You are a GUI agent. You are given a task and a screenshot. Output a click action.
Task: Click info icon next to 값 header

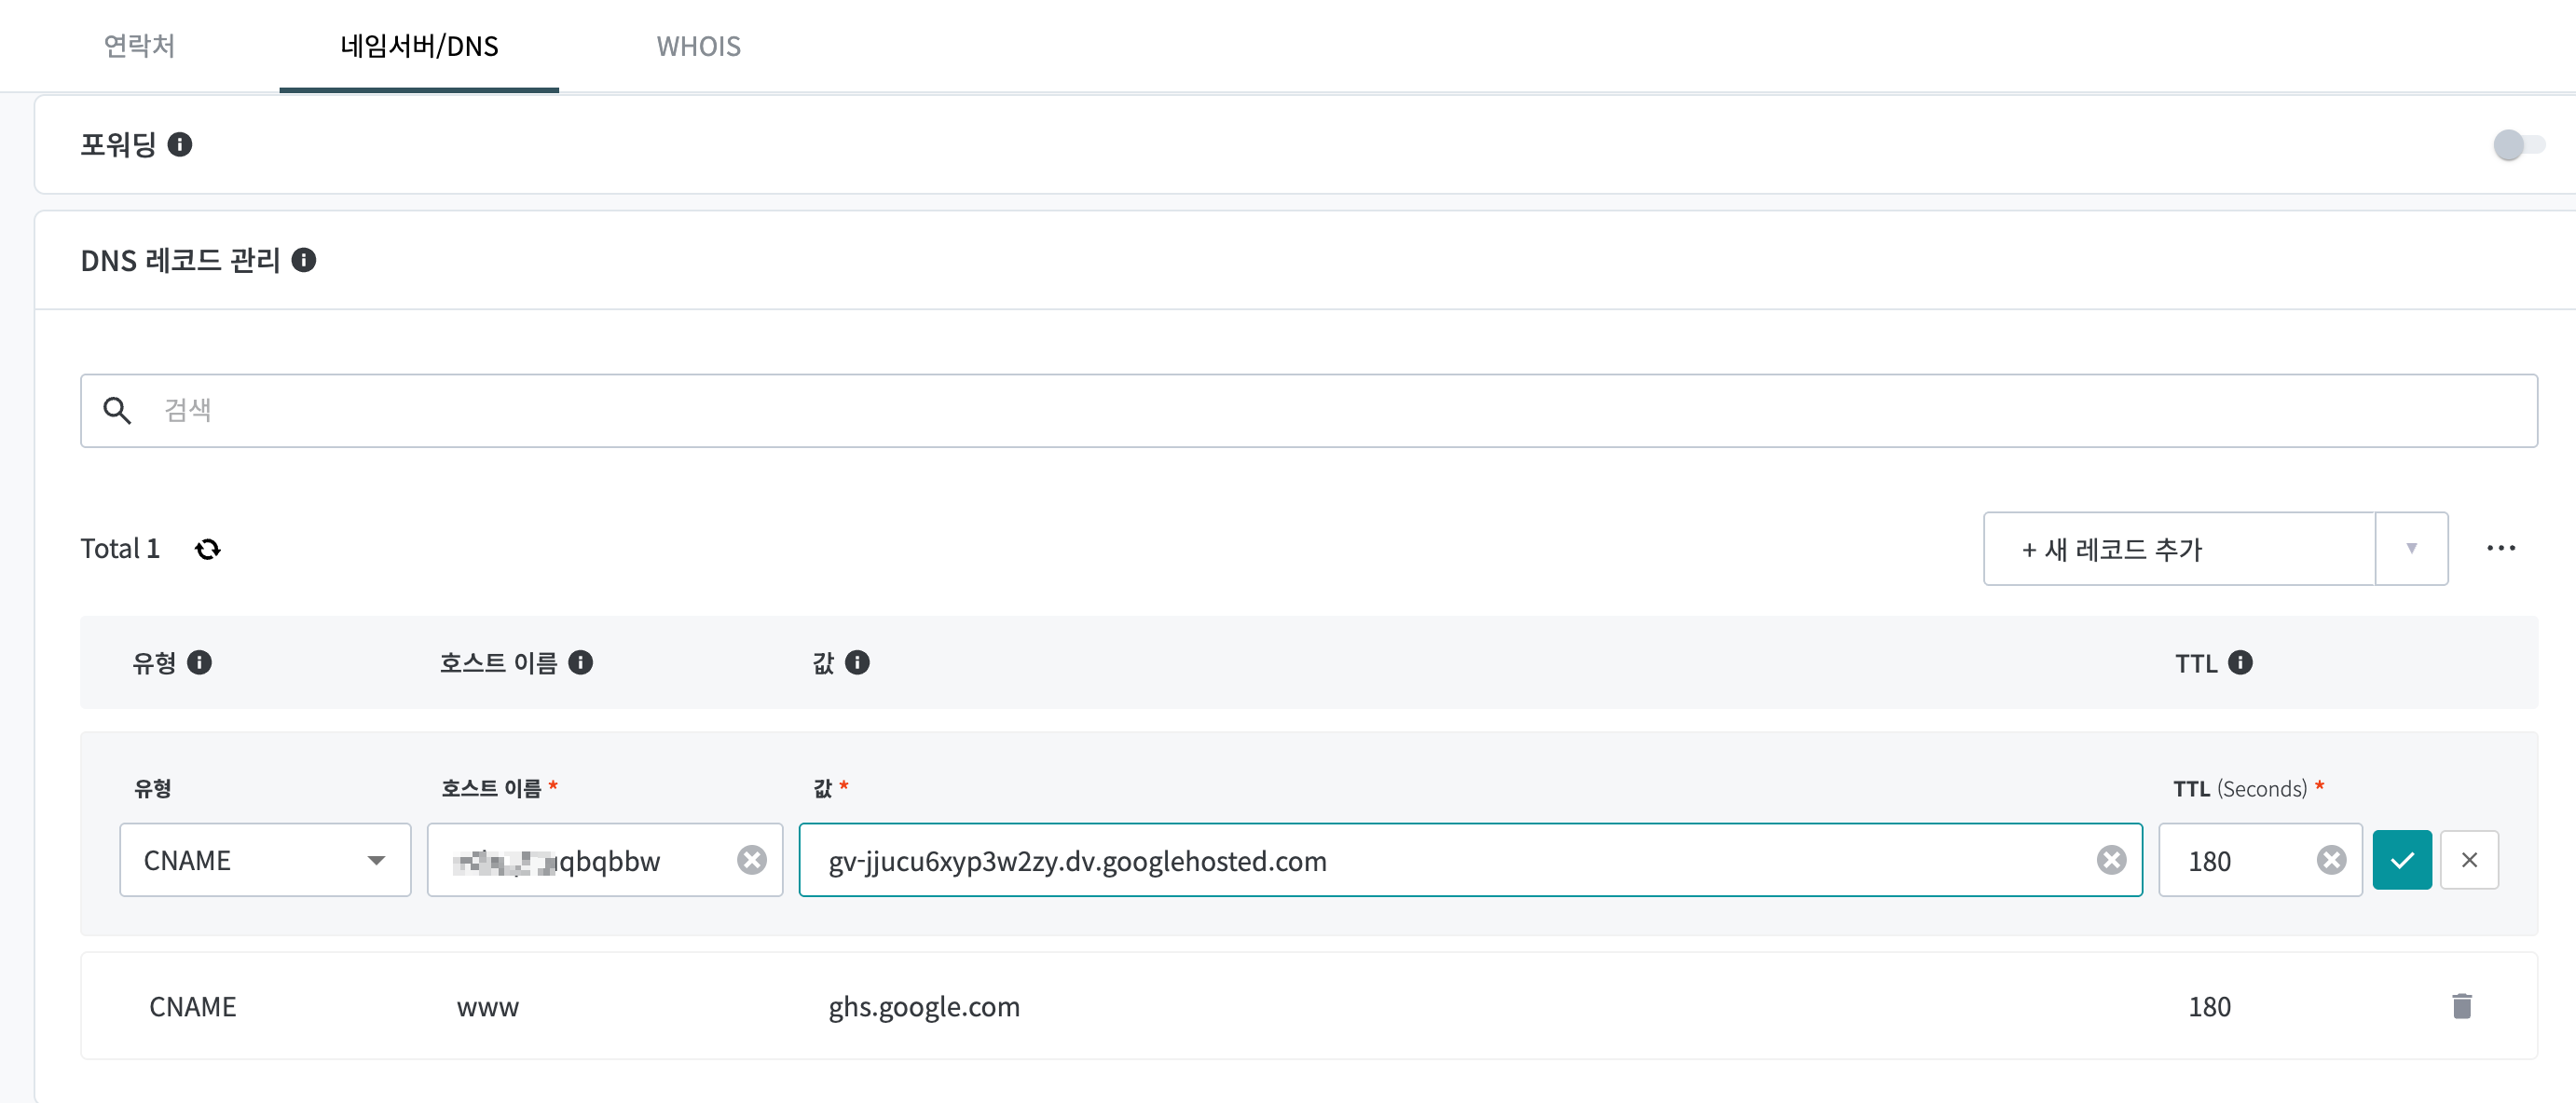pyautogui.click(x=858, y=662)
